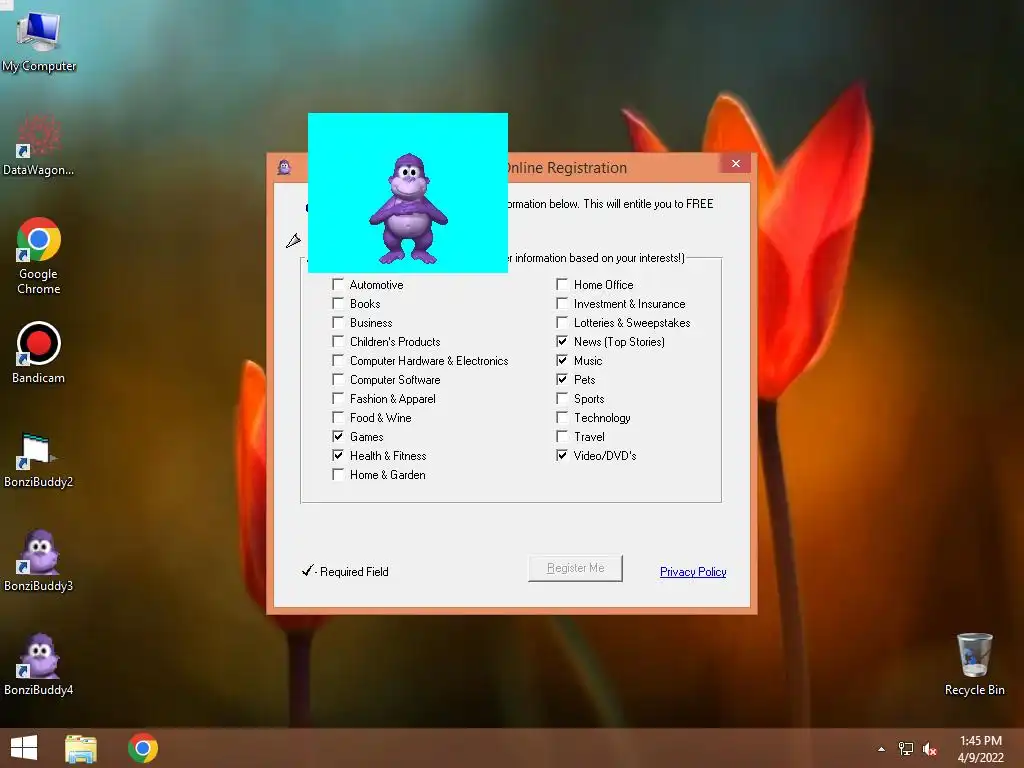Tick the Home Office checkbox
1024x768 pixels.
pyautogui.click(x=562, y=284)
